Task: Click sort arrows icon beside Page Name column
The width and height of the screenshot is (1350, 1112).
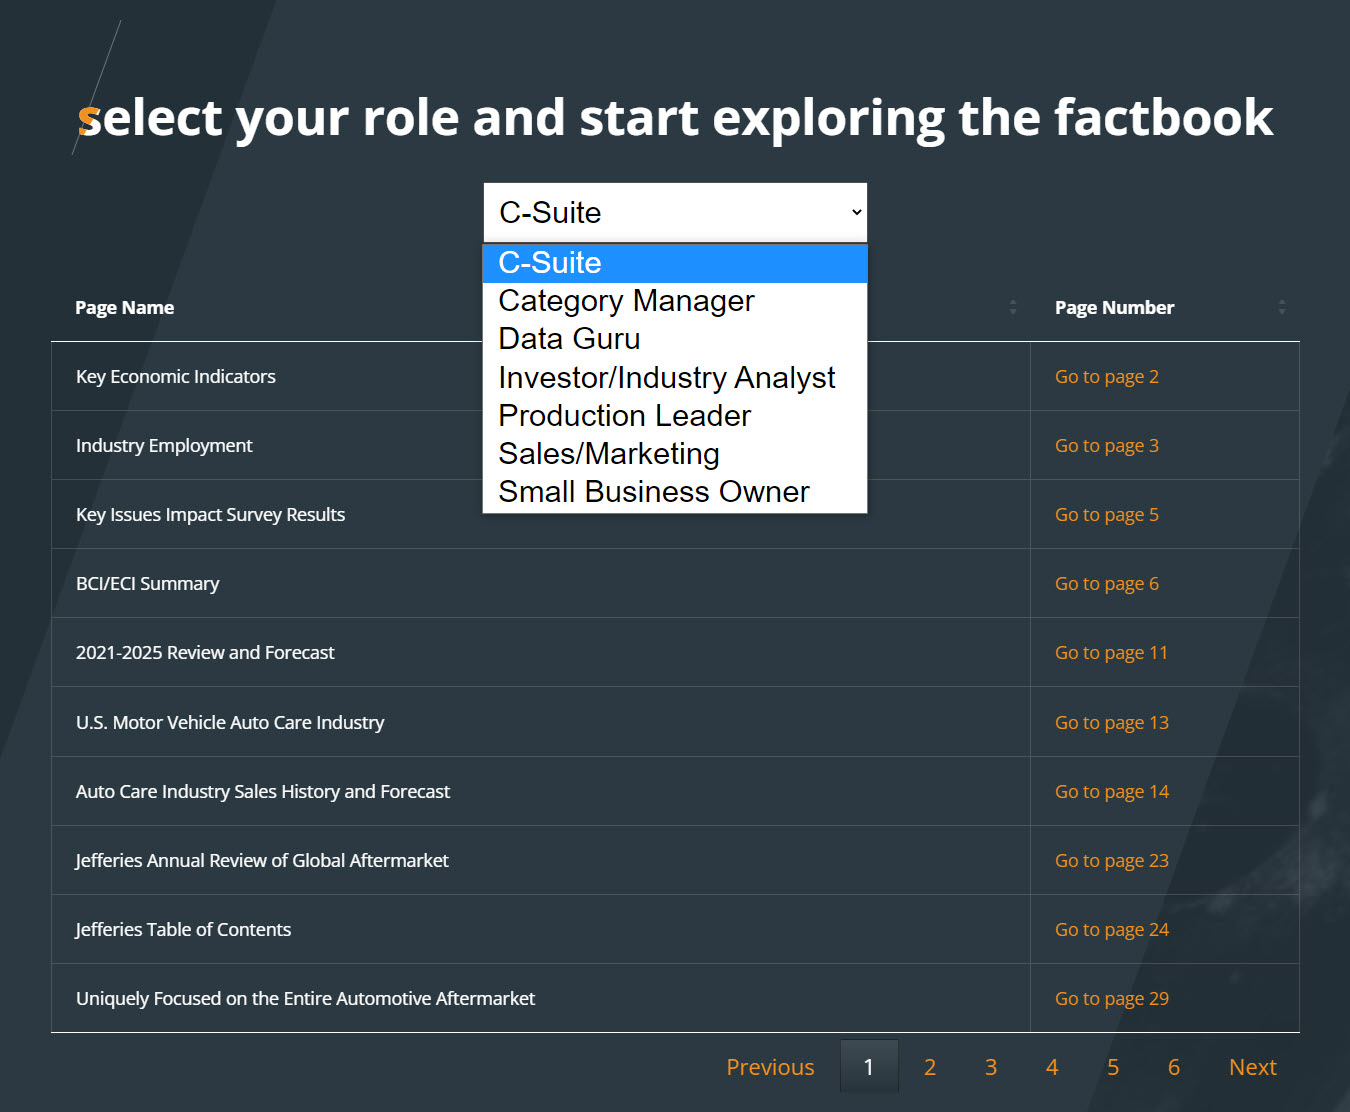Action: tap(1013, 307)
